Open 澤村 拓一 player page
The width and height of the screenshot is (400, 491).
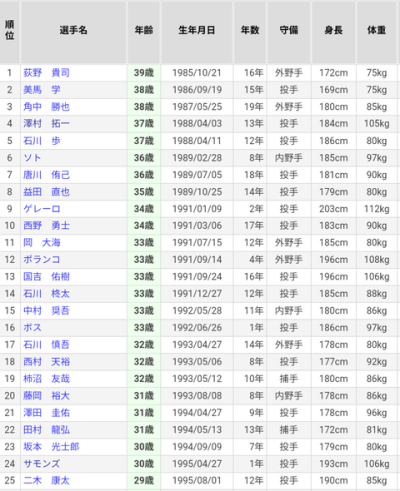point(46,124)
